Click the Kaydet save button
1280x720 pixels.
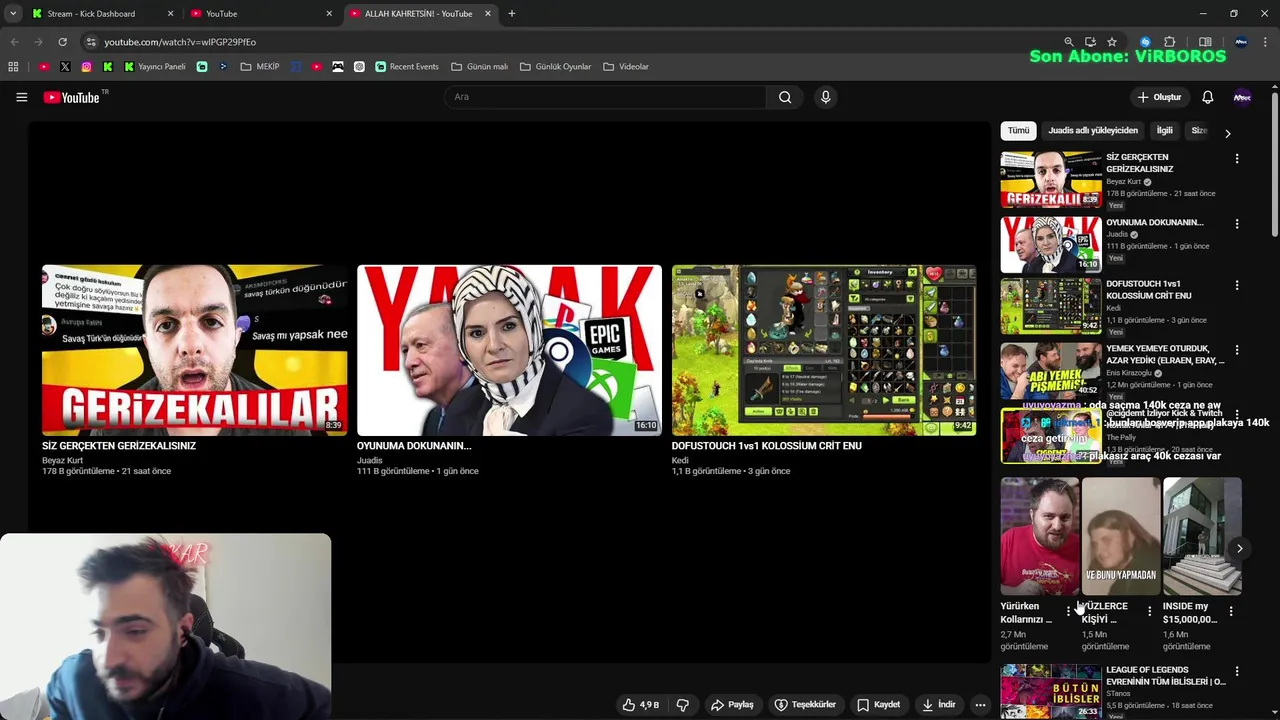(878, 705)
